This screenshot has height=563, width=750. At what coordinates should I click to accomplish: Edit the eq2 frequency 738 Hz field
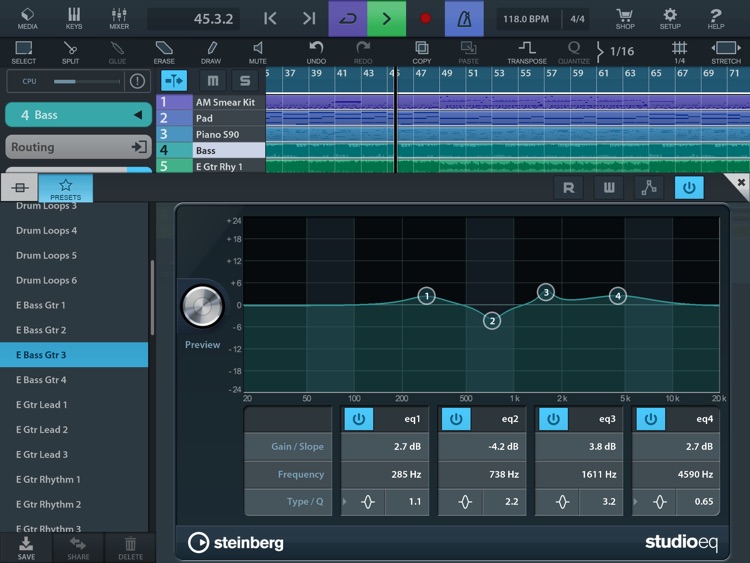tap(482, 475)
